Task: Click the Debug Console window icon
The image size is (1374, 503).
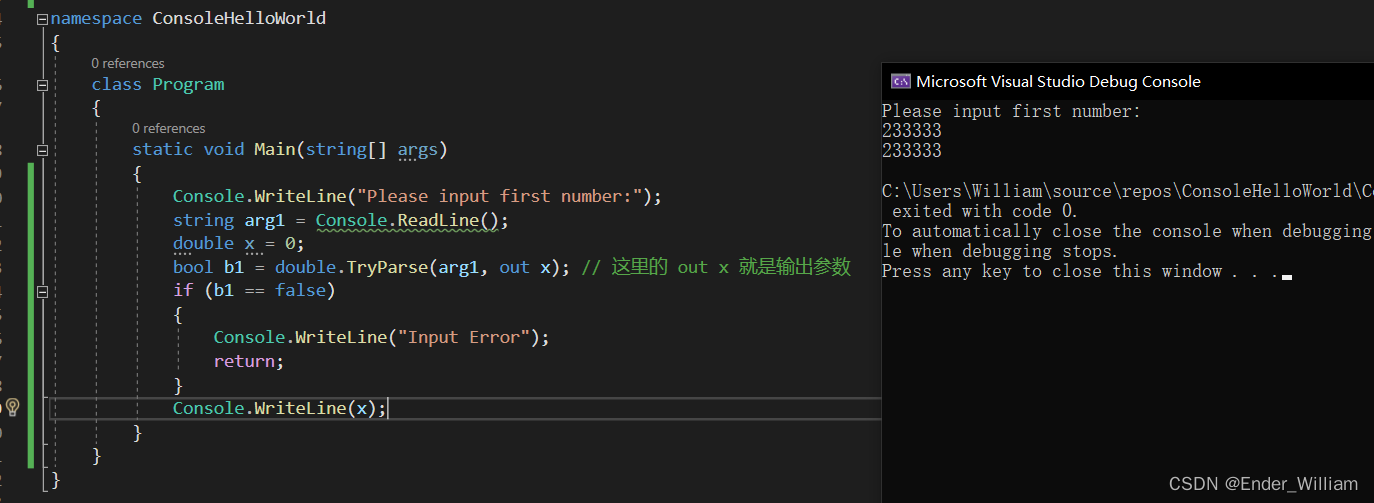Action: point(900,82)
